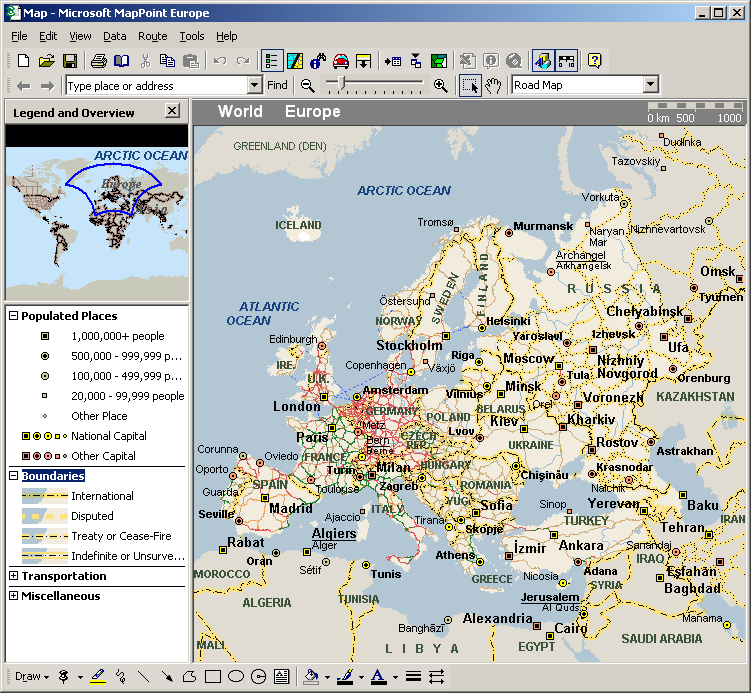The width and height of the screenshot is (751, 693).
Task: Open the Route Planner red car icon
Action: coord(341,61)
